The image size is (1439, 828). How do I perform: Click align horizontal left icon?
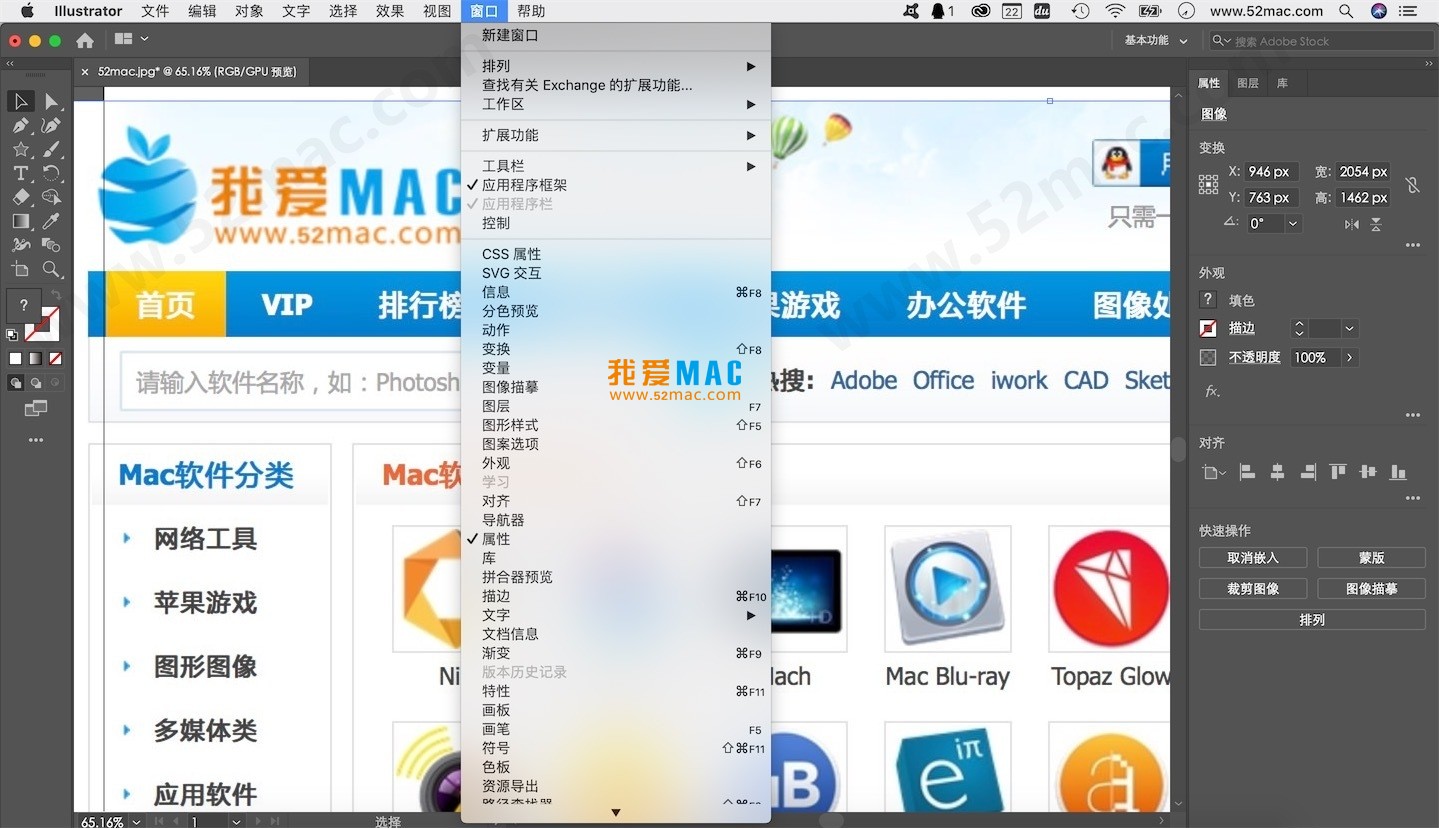(1247, 472)
